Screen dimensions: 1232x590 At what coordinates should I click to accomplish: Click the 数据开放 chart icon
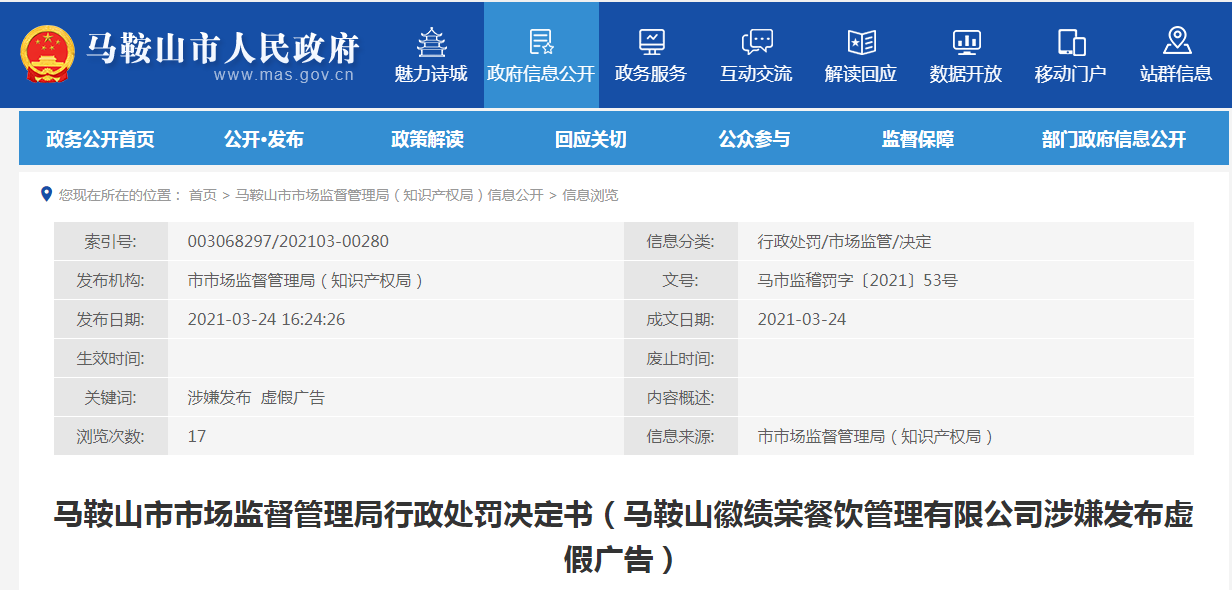click(966, 42)
